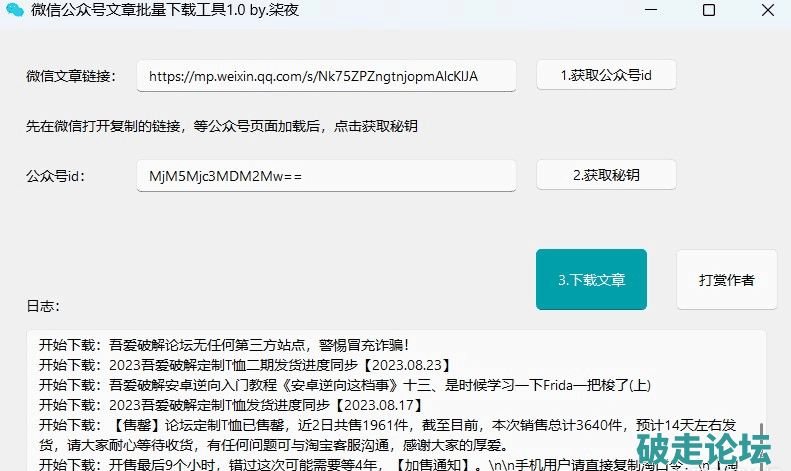791x471 pixels.
Task: Close the download tool window
Action: pyautogui.click(x=765, y=11)
